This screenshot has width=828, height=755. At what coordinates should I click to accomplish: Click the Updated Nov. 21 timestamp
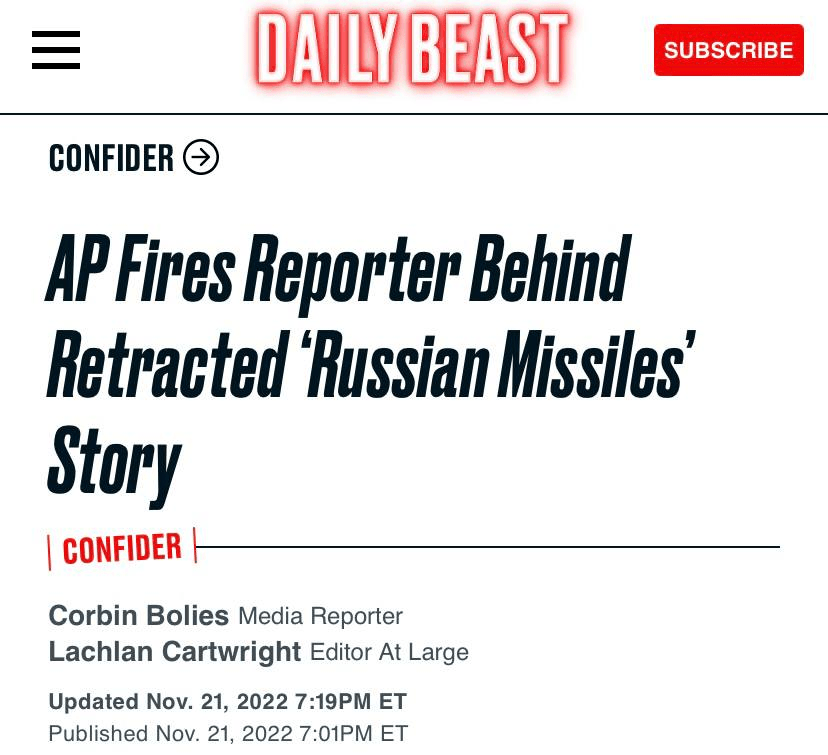tap(228, 702)
